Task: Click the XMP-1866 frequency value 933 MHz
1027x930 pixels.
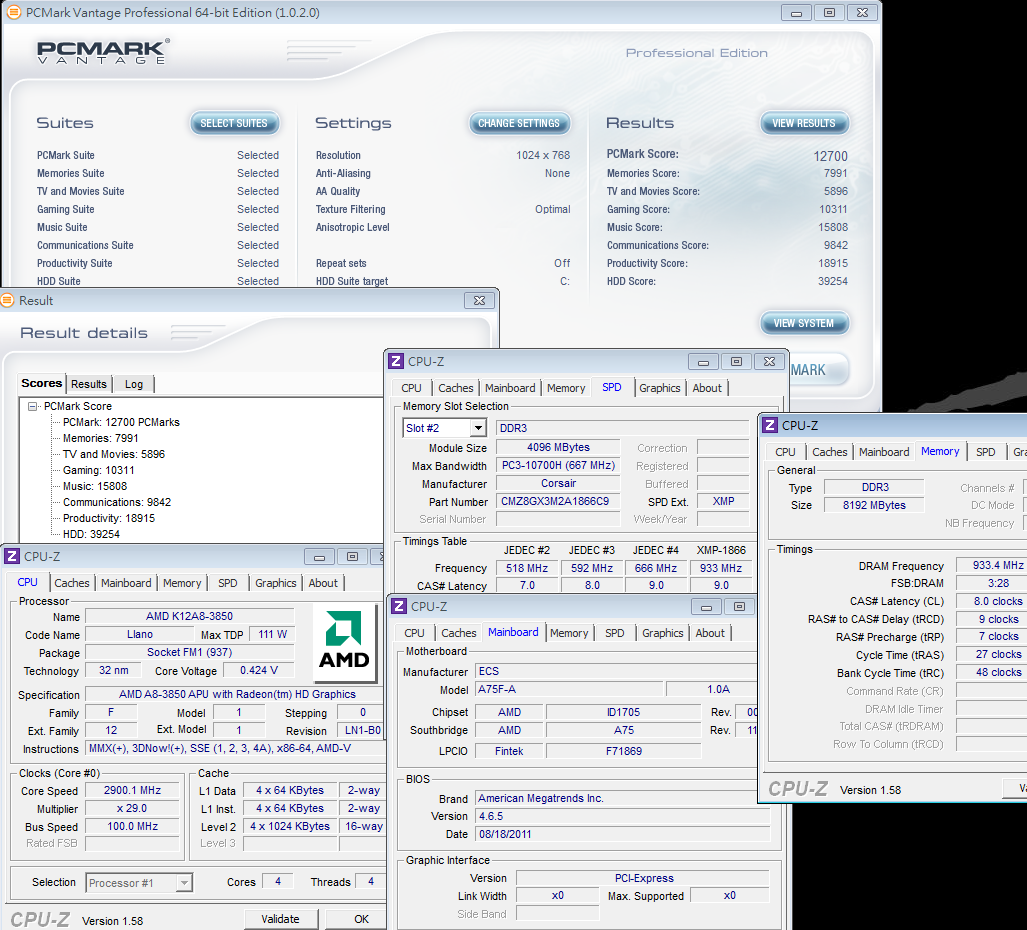Action: tap(721, 568)
